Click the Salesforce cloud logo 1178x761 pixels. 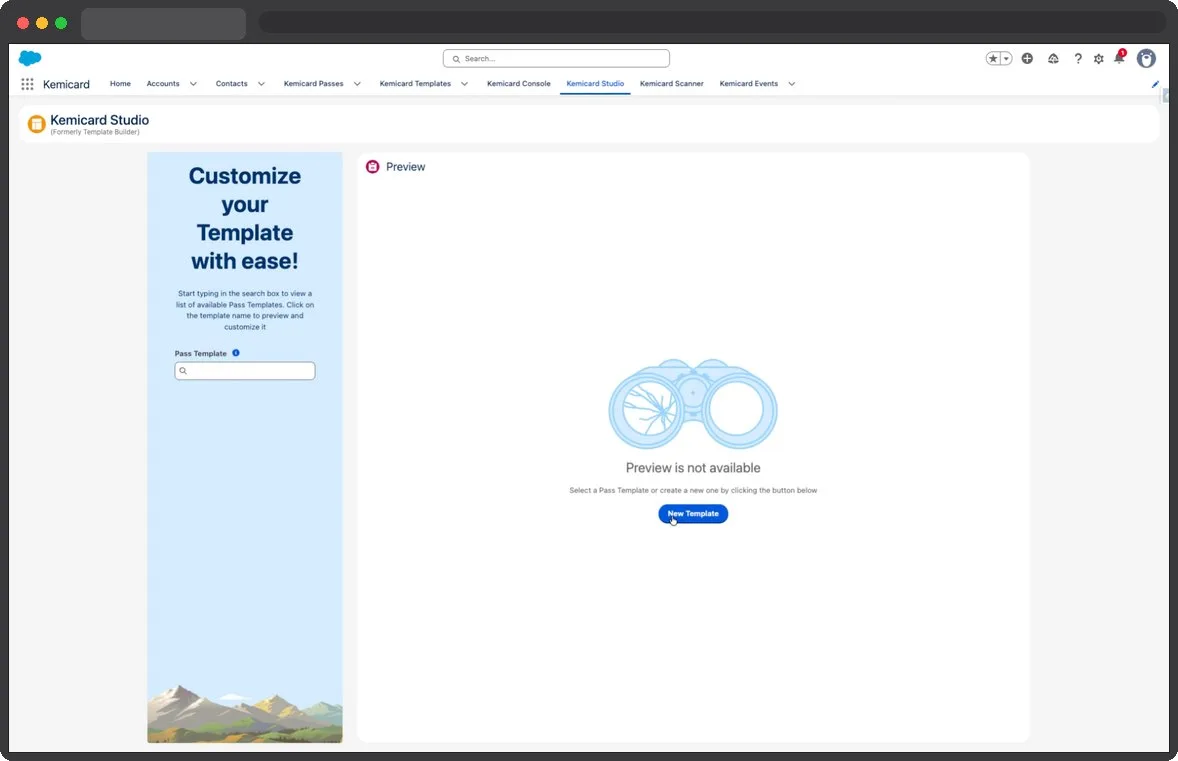coord(30,58)
